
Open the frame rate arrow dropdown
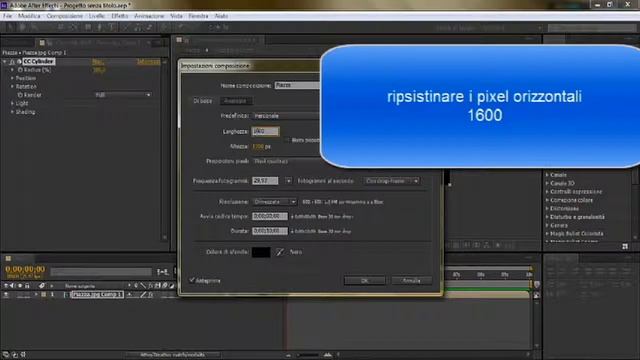pos(288,181)
